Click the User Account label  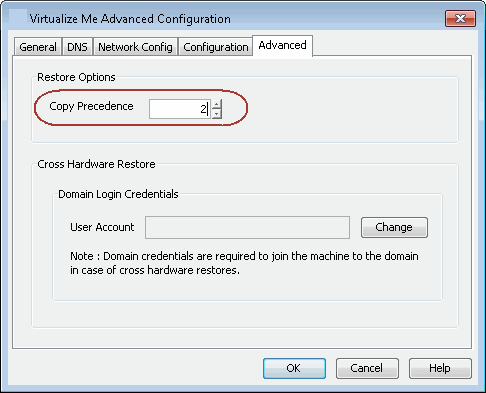click(x=102, y=227)
